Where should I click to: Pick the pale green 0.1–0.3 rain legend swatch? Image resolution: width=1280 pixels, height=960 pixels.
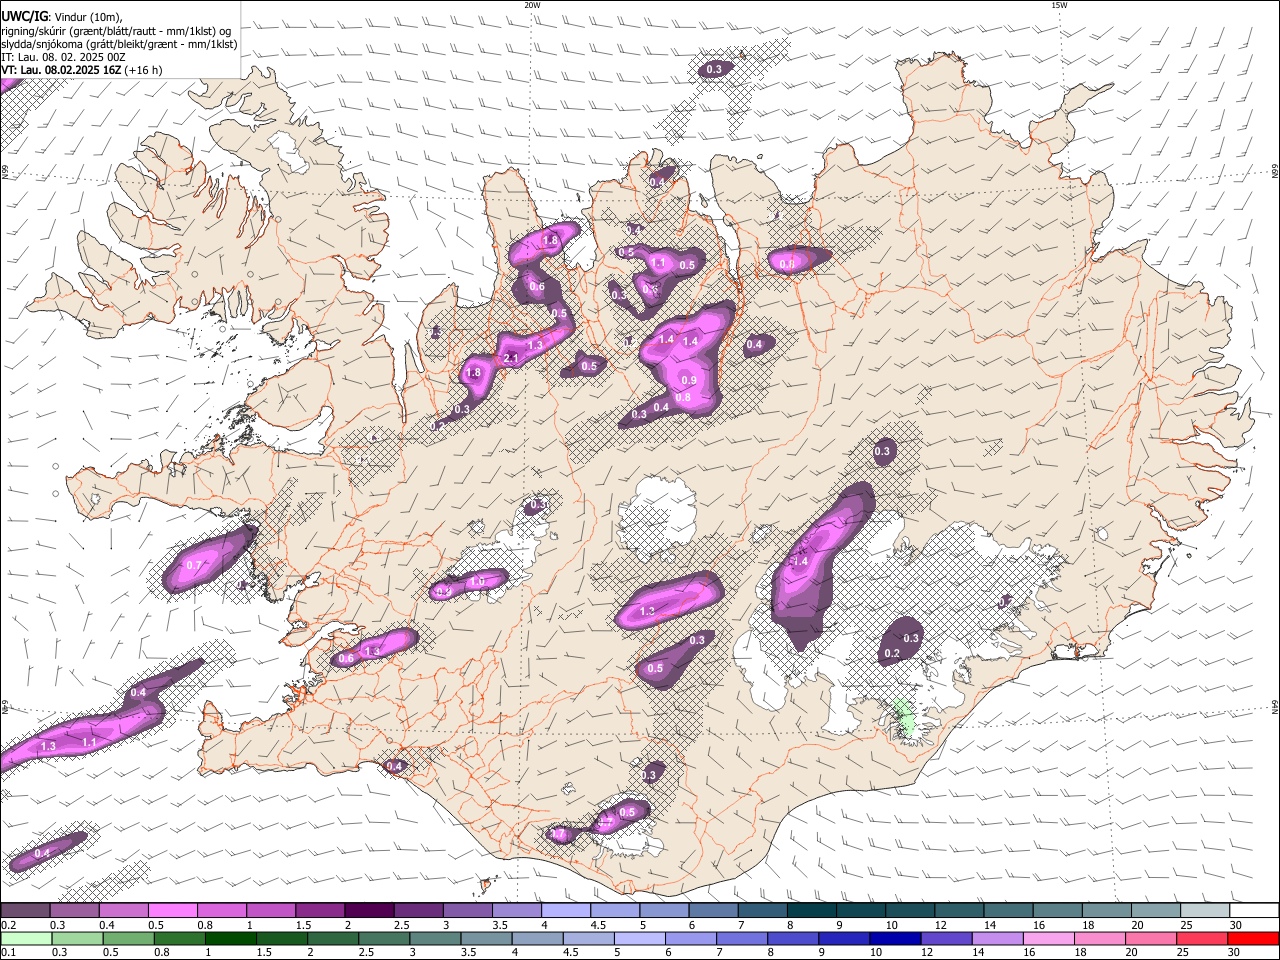pos(25,938)
